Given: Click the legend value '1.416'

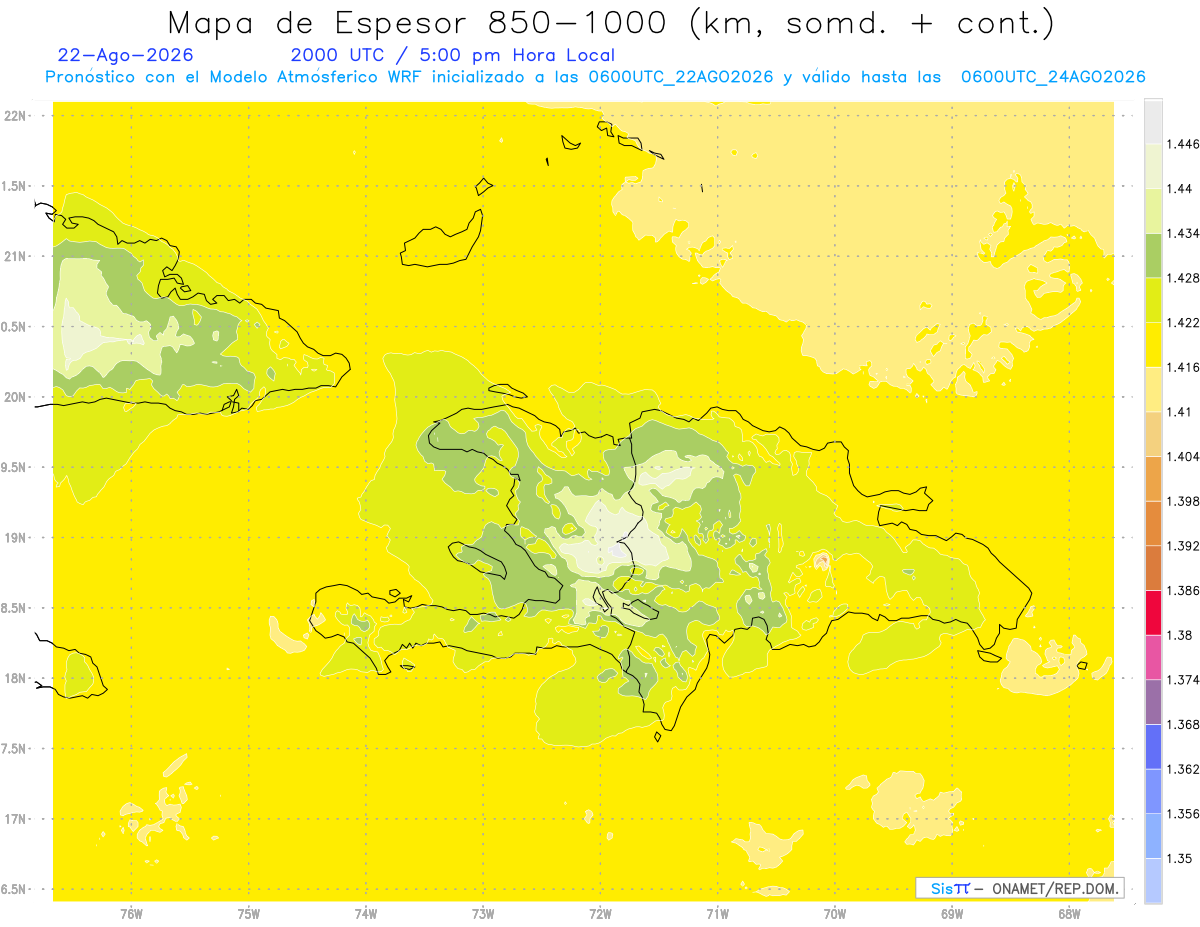Looking at the screenshot, I should tap(1182, 367).
